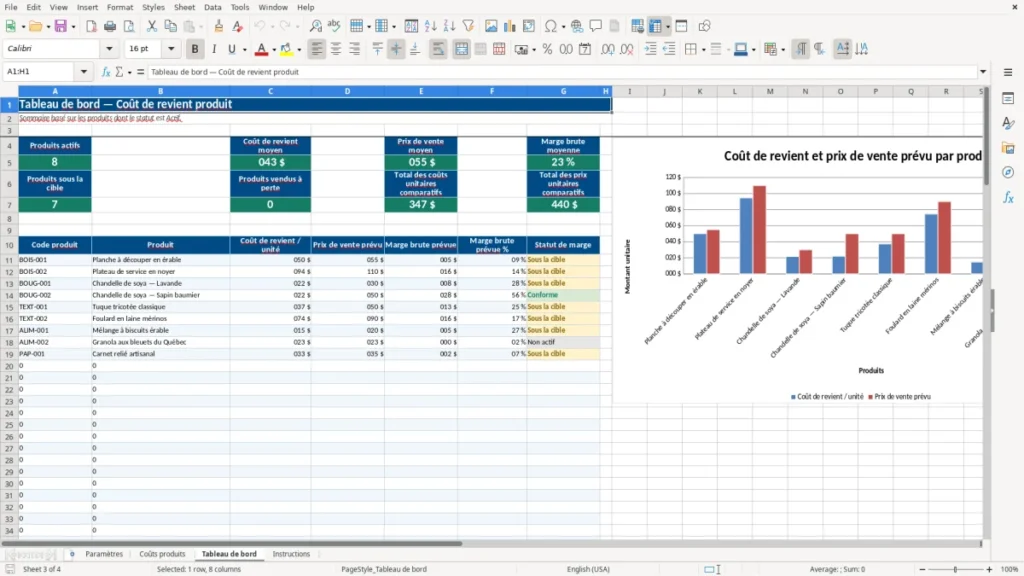Image resolution: width=1024 pixels, height=576 pixels.
Task: Run the Spelling check icon
Action: (x=334, y=26)
